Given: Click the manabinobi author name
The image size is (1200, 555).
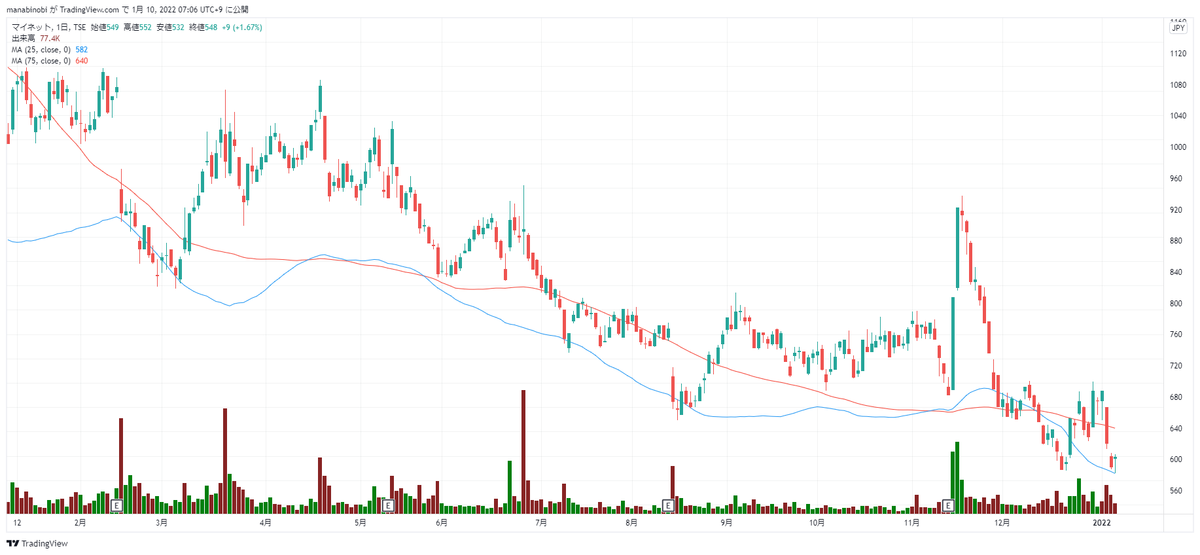Looking at the screenshot, I should tap(27, 8).
